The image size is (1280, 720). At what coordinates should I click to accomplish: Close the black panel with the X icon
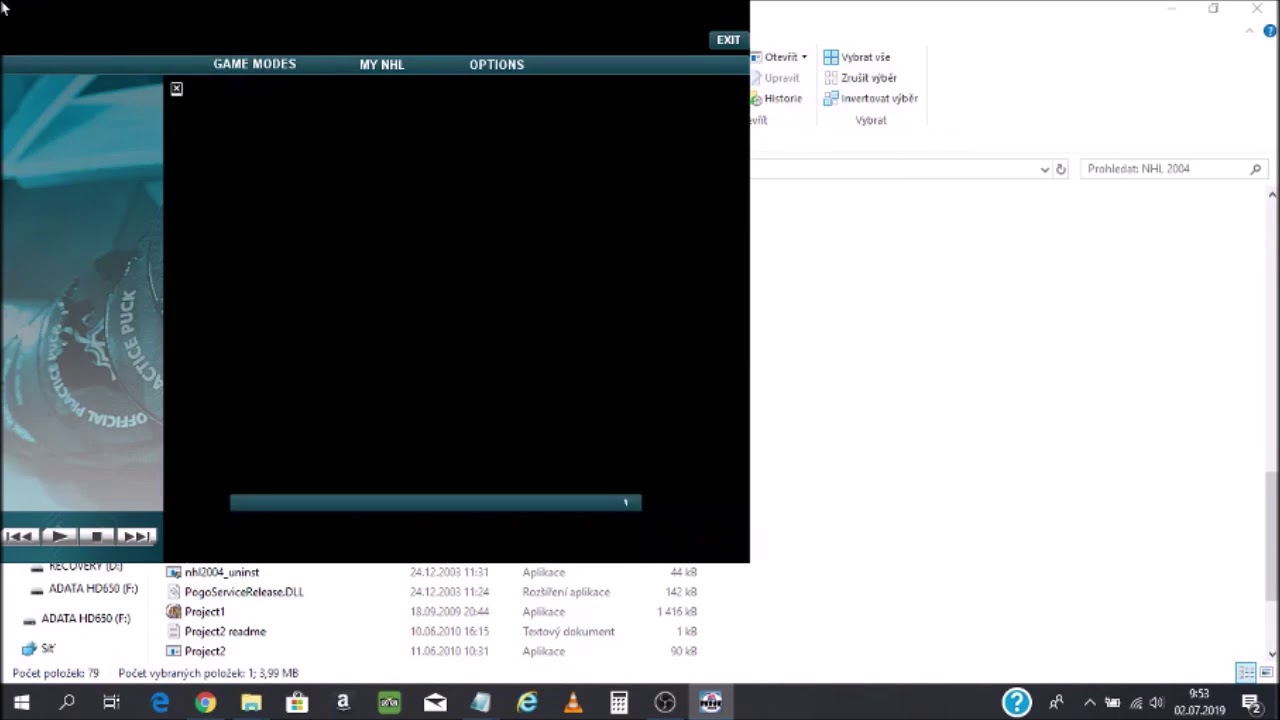(176, 89)
